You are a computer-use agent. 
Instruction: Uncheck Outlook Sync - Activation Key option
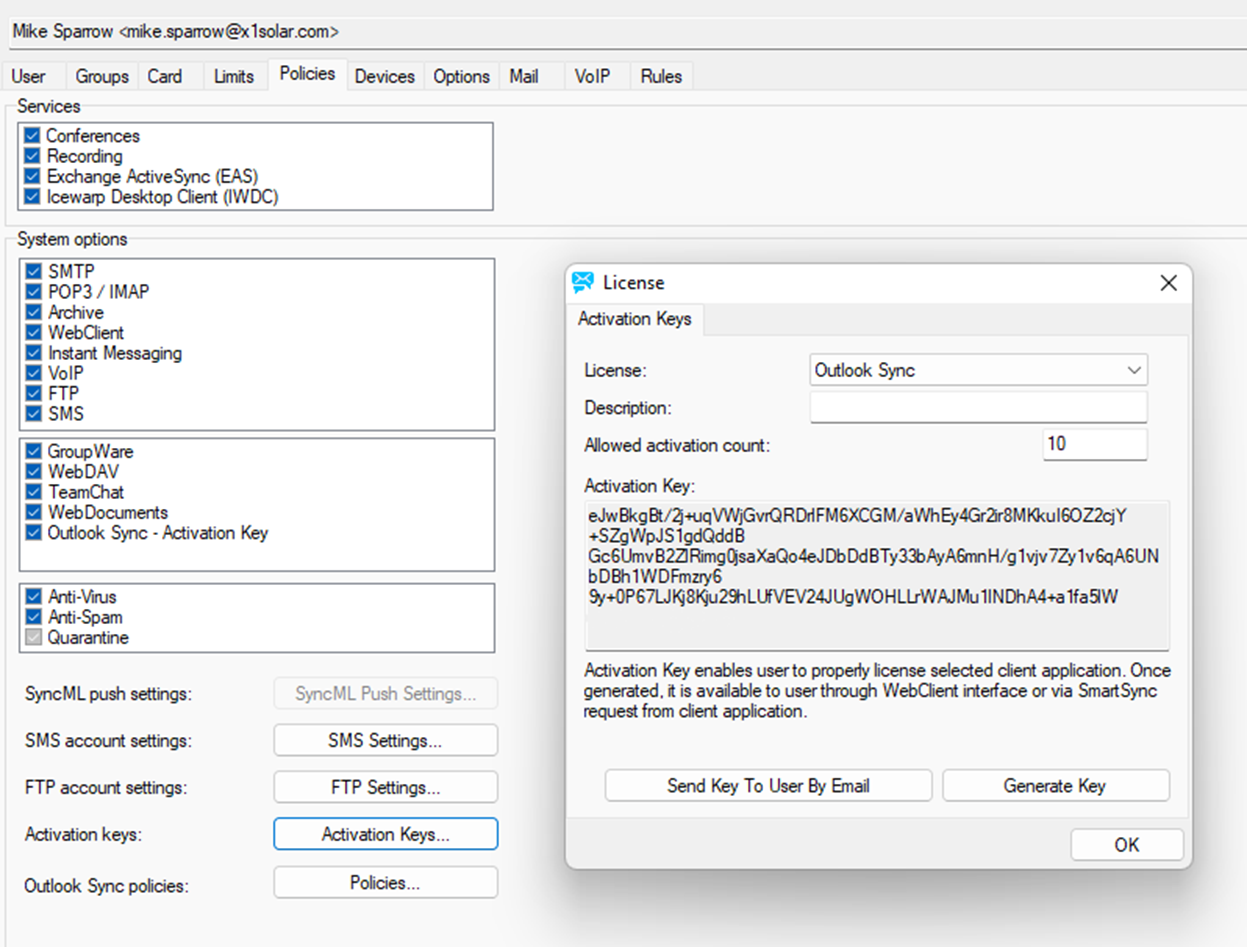pyautogui.click(x=34, y=533)
